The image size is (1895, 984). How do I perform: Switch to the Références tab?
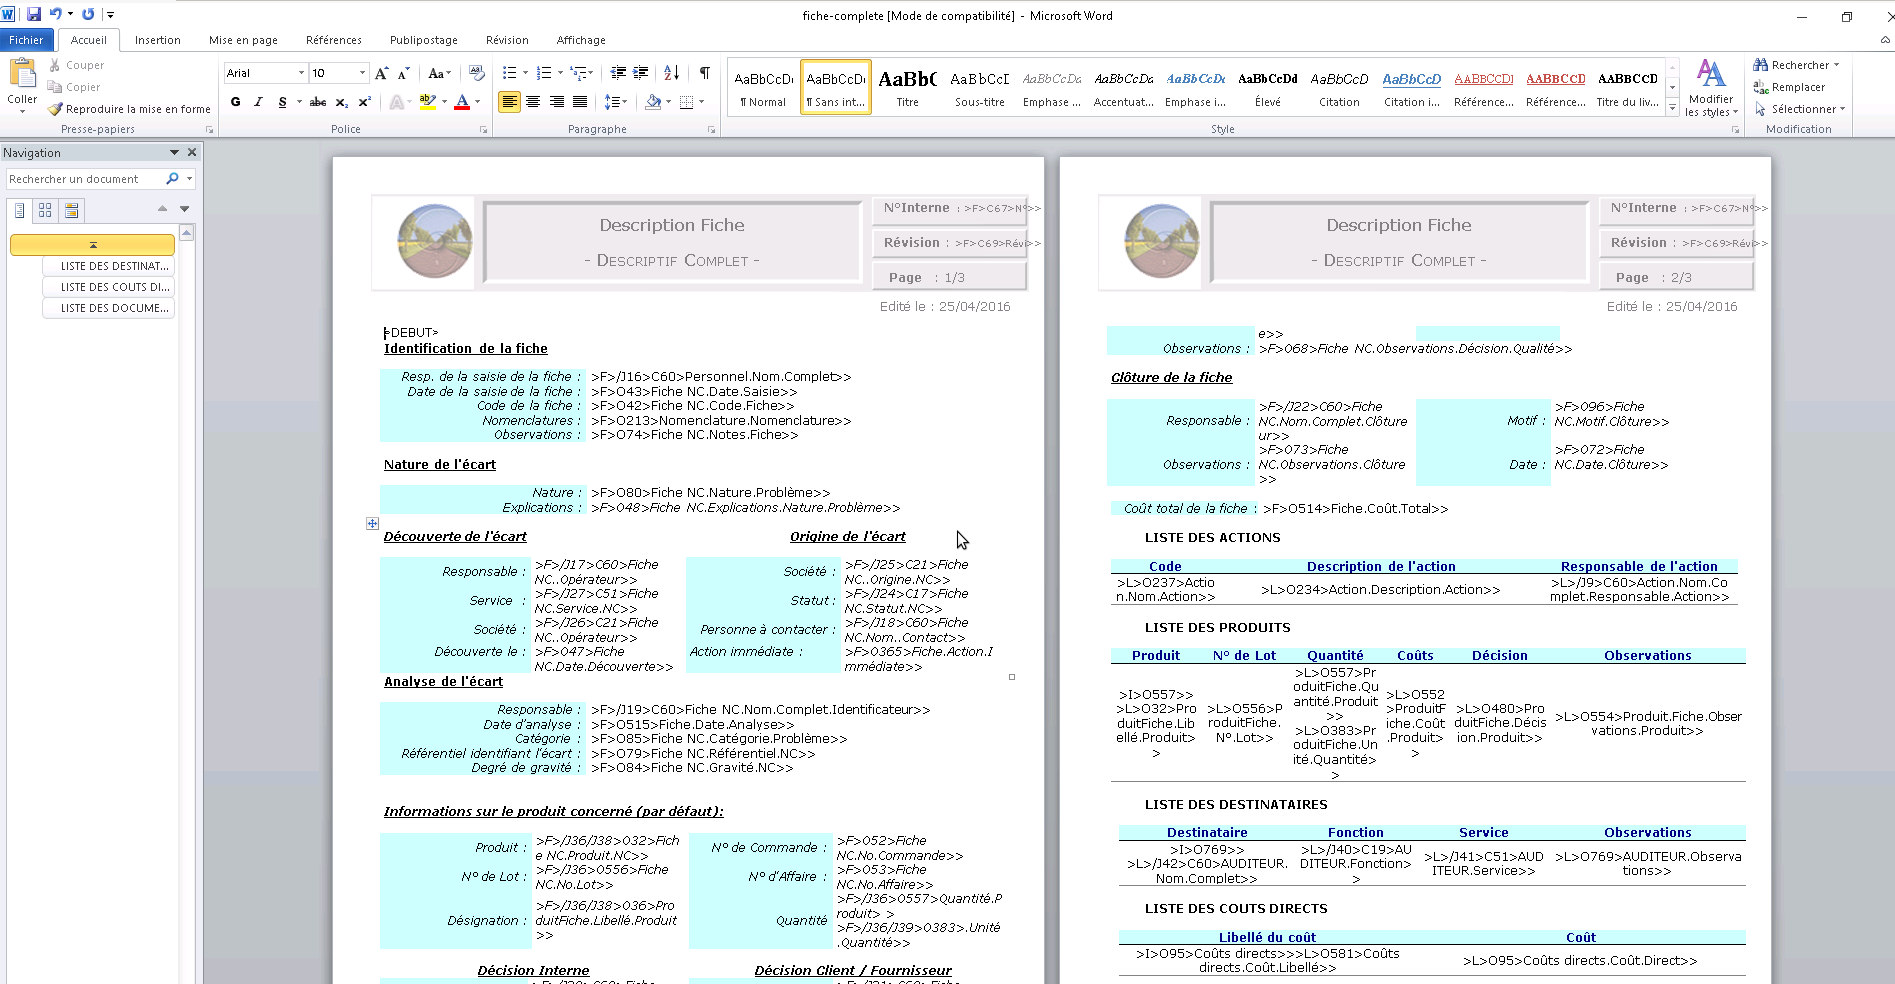click(334, 40)
